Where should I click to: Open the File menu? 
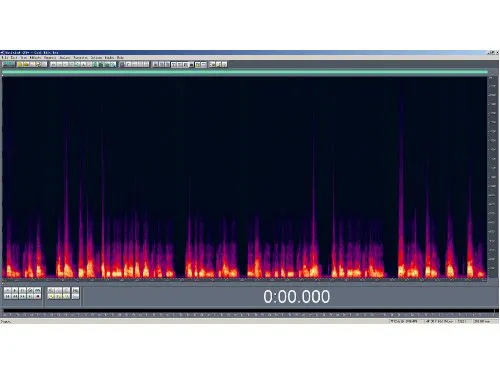(x=5, y=58)
